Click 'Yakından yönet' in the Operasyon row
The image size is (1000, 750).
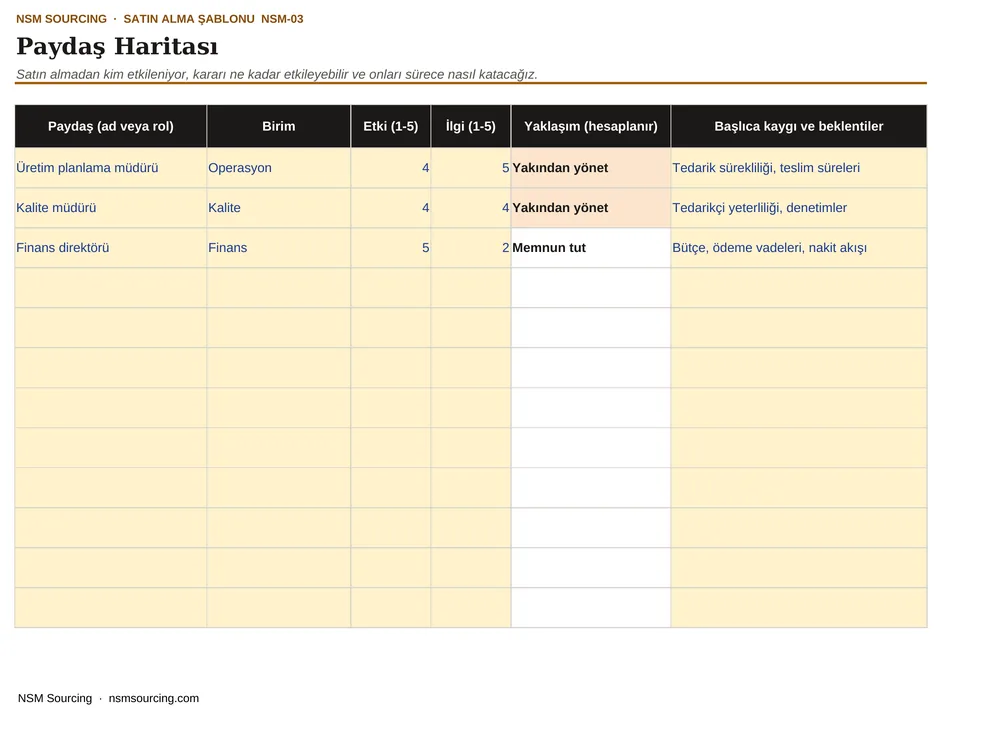(x=591, y=168)
